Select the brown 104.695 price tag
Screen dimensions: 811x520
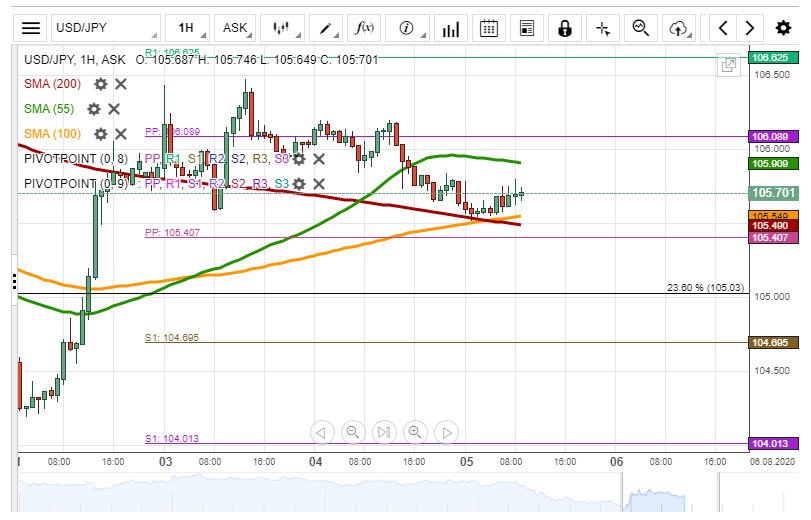coord(773,343)
